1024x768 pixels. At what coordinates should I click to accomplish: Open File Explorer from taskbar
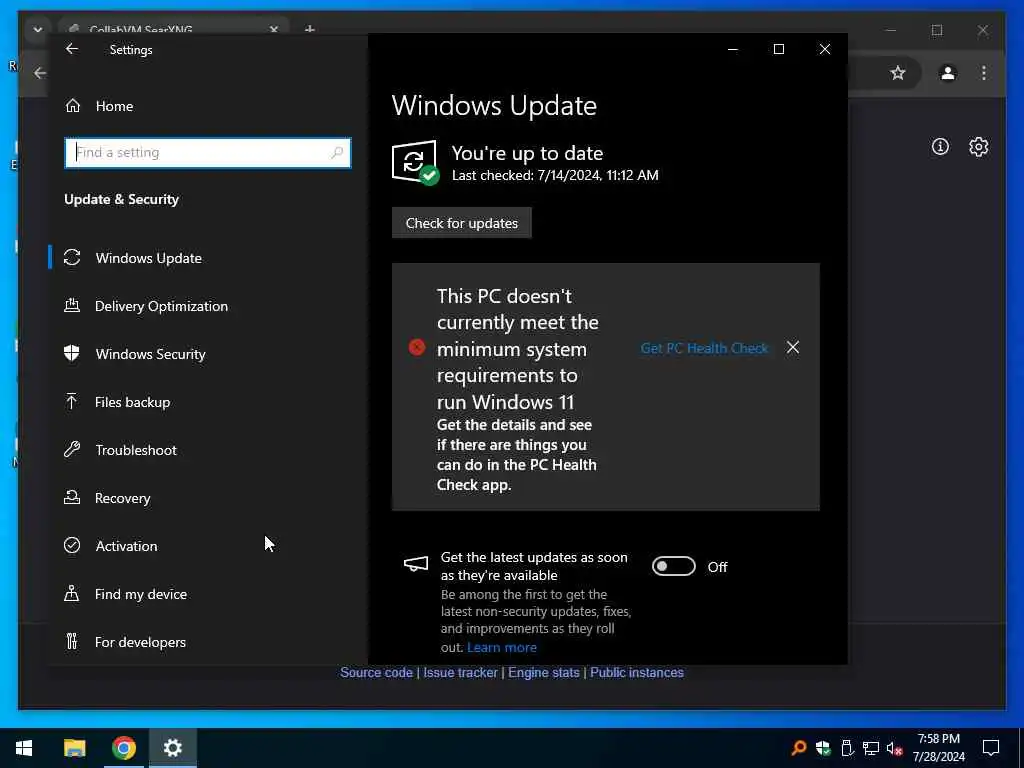(74, 748)
